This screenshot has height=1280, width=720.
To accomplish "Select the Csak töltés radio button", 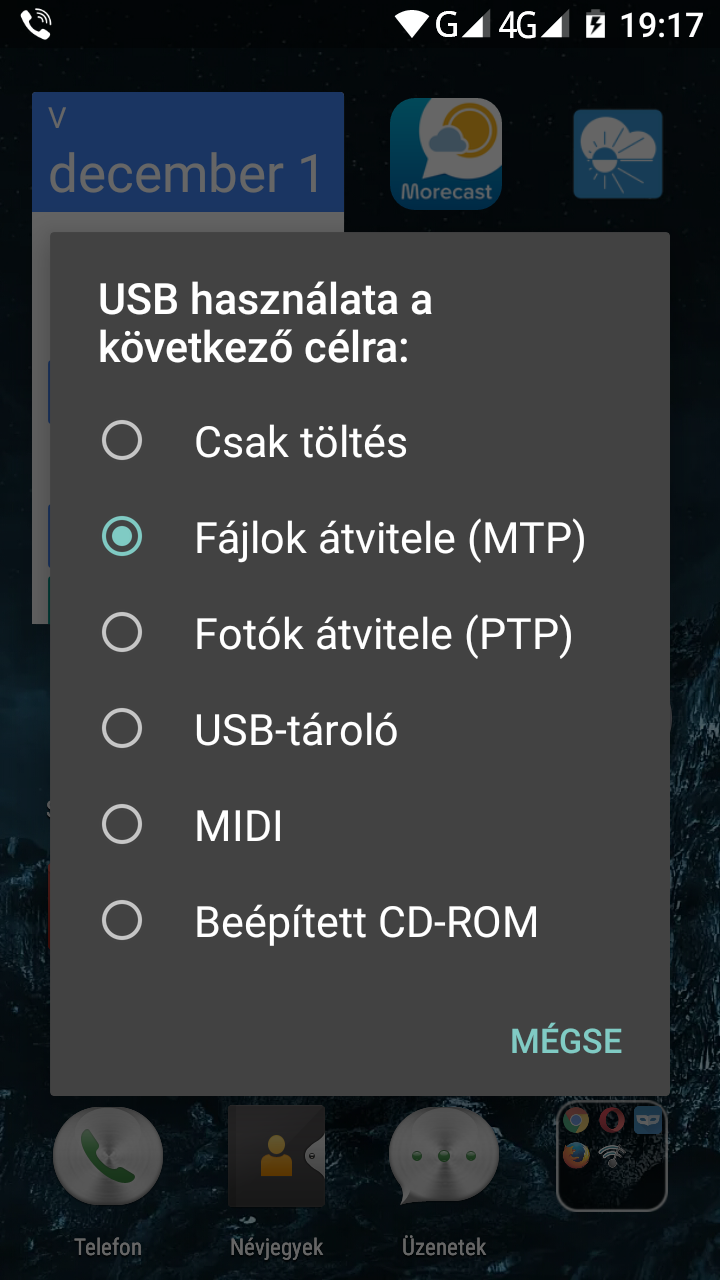I will (x=122, y=441).
